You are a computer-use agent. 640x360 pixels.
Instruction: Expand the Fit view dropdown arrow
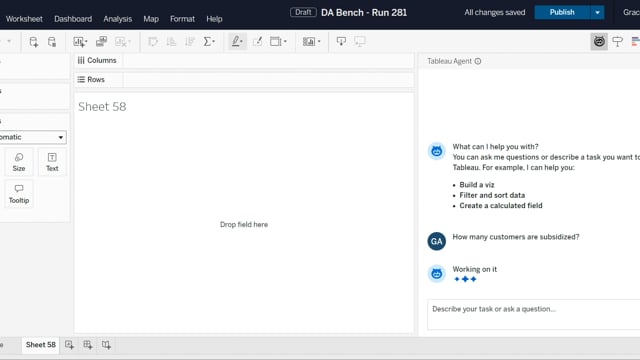pyautogui.click(x=285, y=42)
